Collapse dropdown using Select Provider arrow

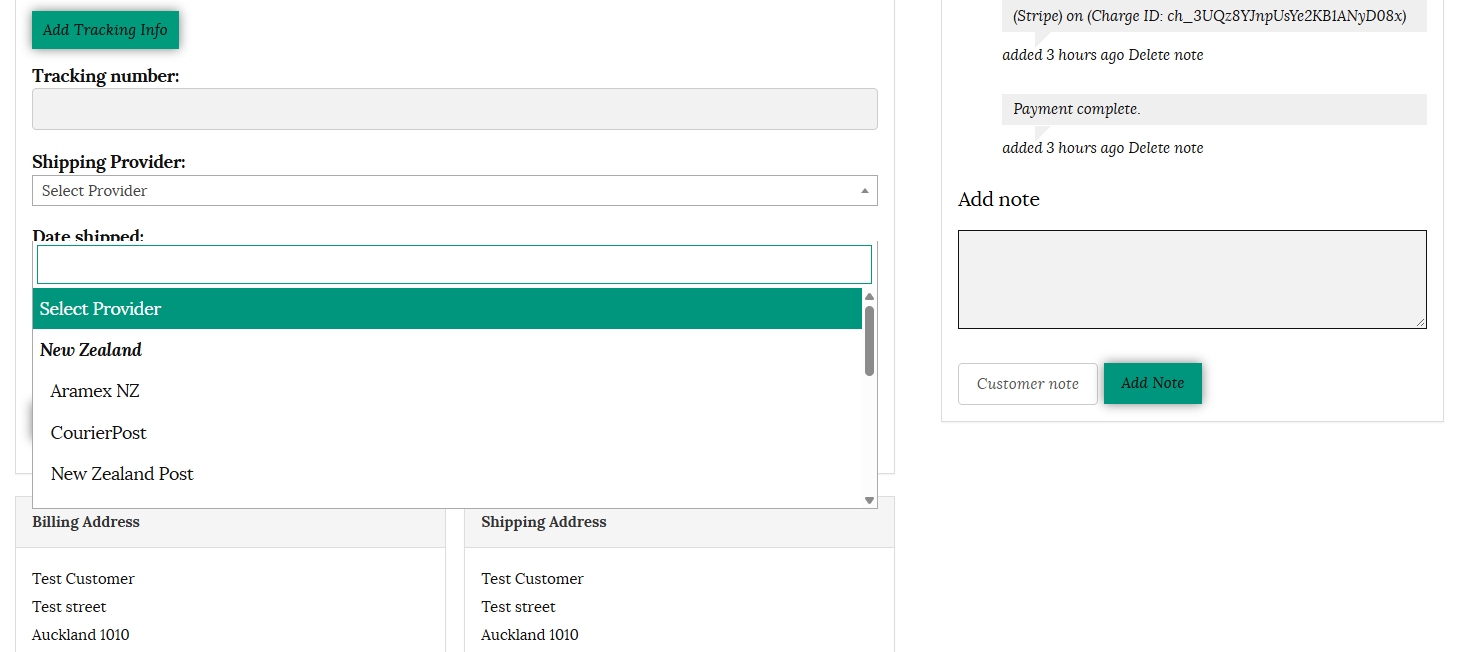tap(865, 191)
